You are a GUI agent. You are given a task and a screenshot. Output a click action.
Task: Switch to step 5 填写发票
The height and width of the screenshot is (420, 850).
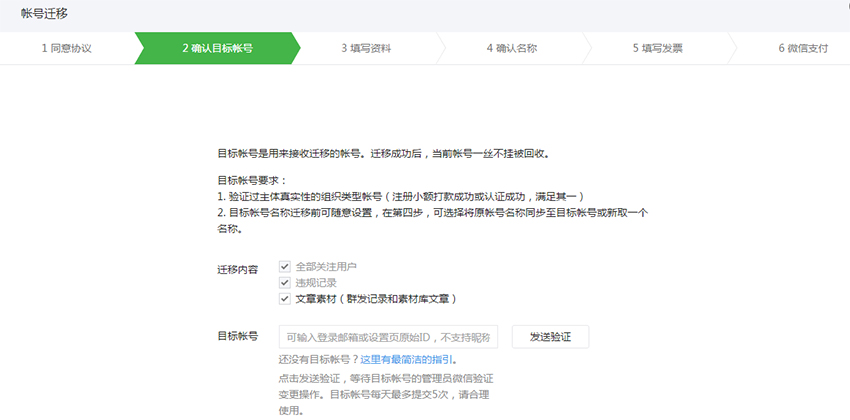point(657,48)
